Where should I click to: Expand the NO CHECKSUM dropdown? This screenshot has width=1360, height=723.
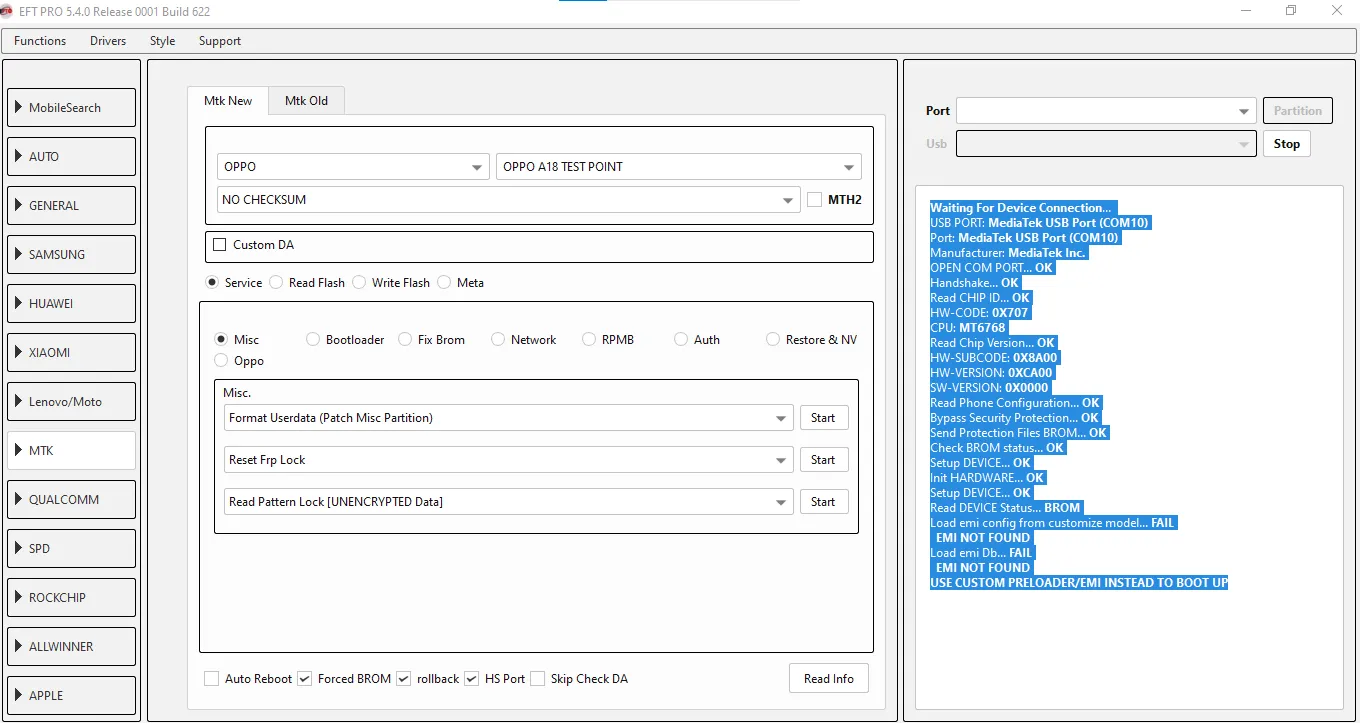(x=789, y=200)
